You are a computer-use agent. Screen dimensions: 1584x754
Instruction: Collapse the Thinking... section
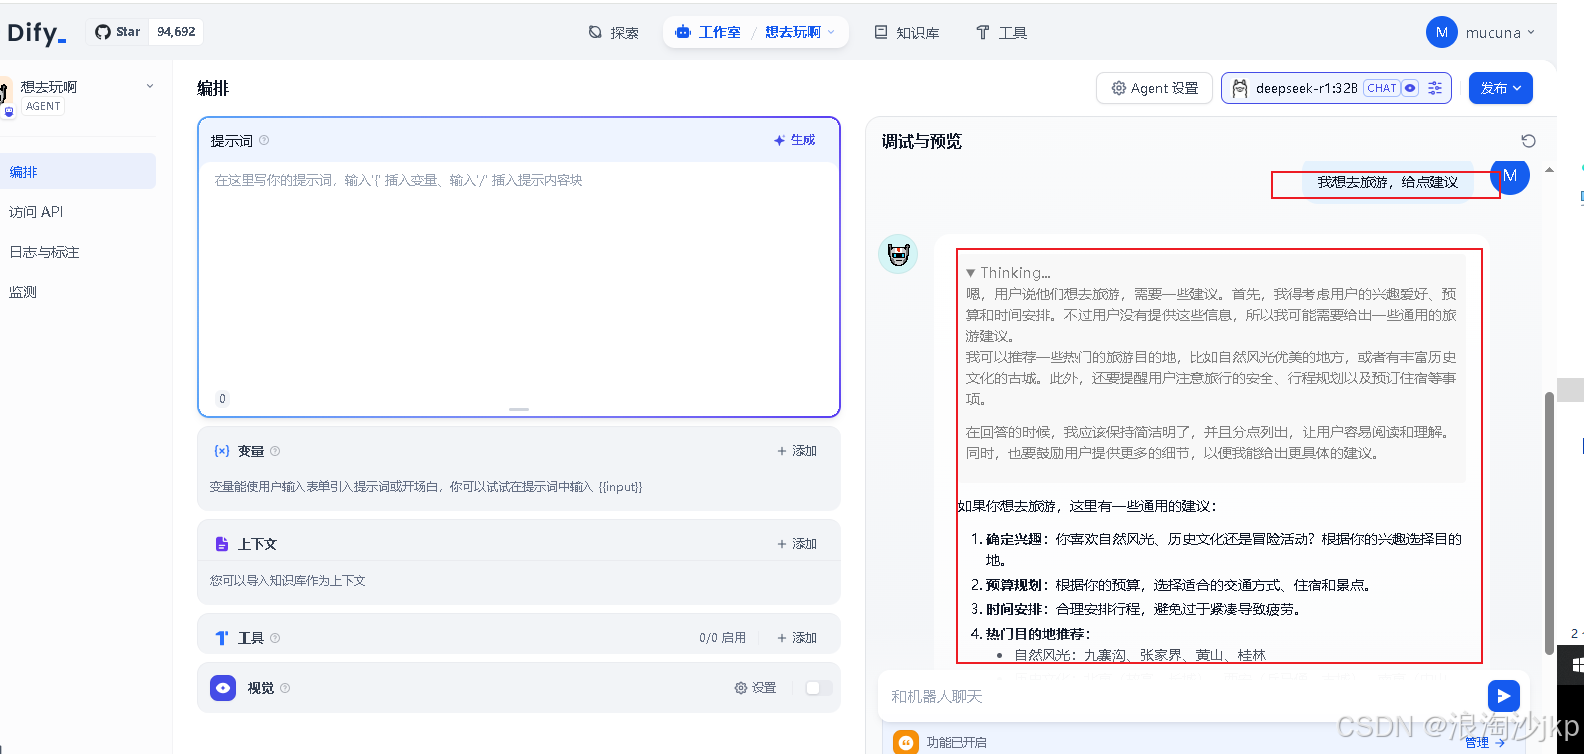[x=1008, y=272]
